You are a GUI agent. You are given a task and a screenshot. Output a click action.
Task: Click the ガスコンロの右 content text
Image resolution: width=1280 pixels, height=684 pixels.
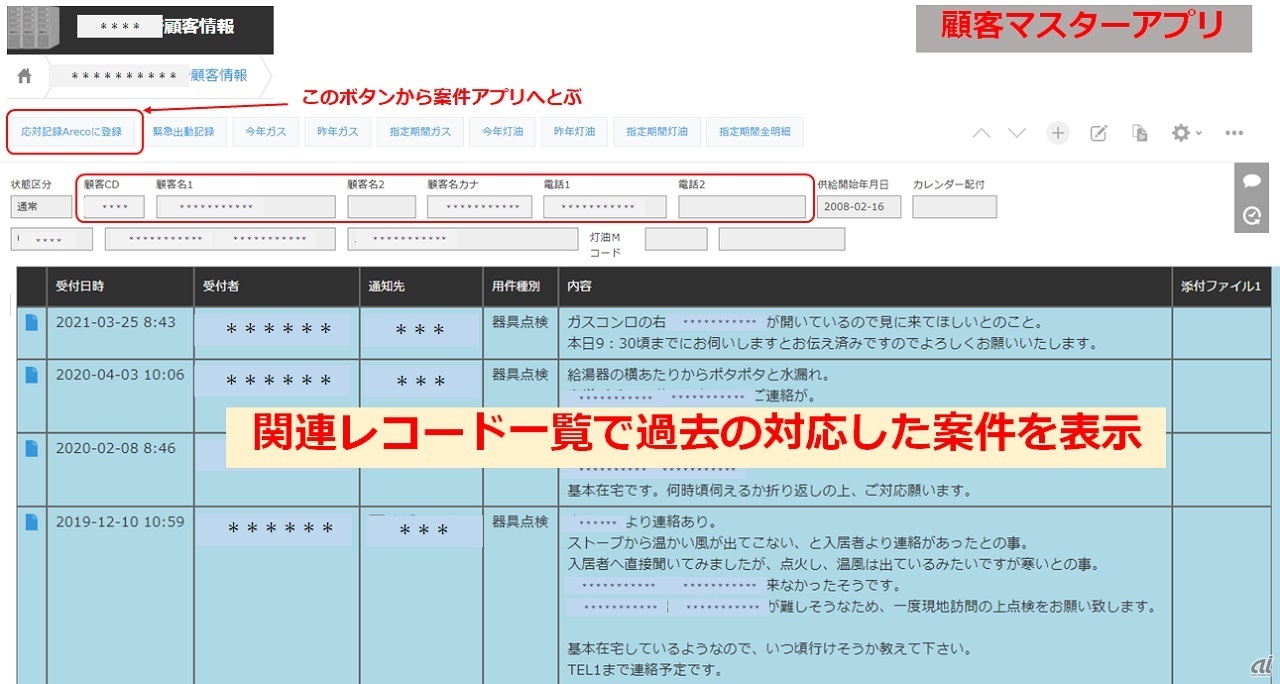click(617, 323)
